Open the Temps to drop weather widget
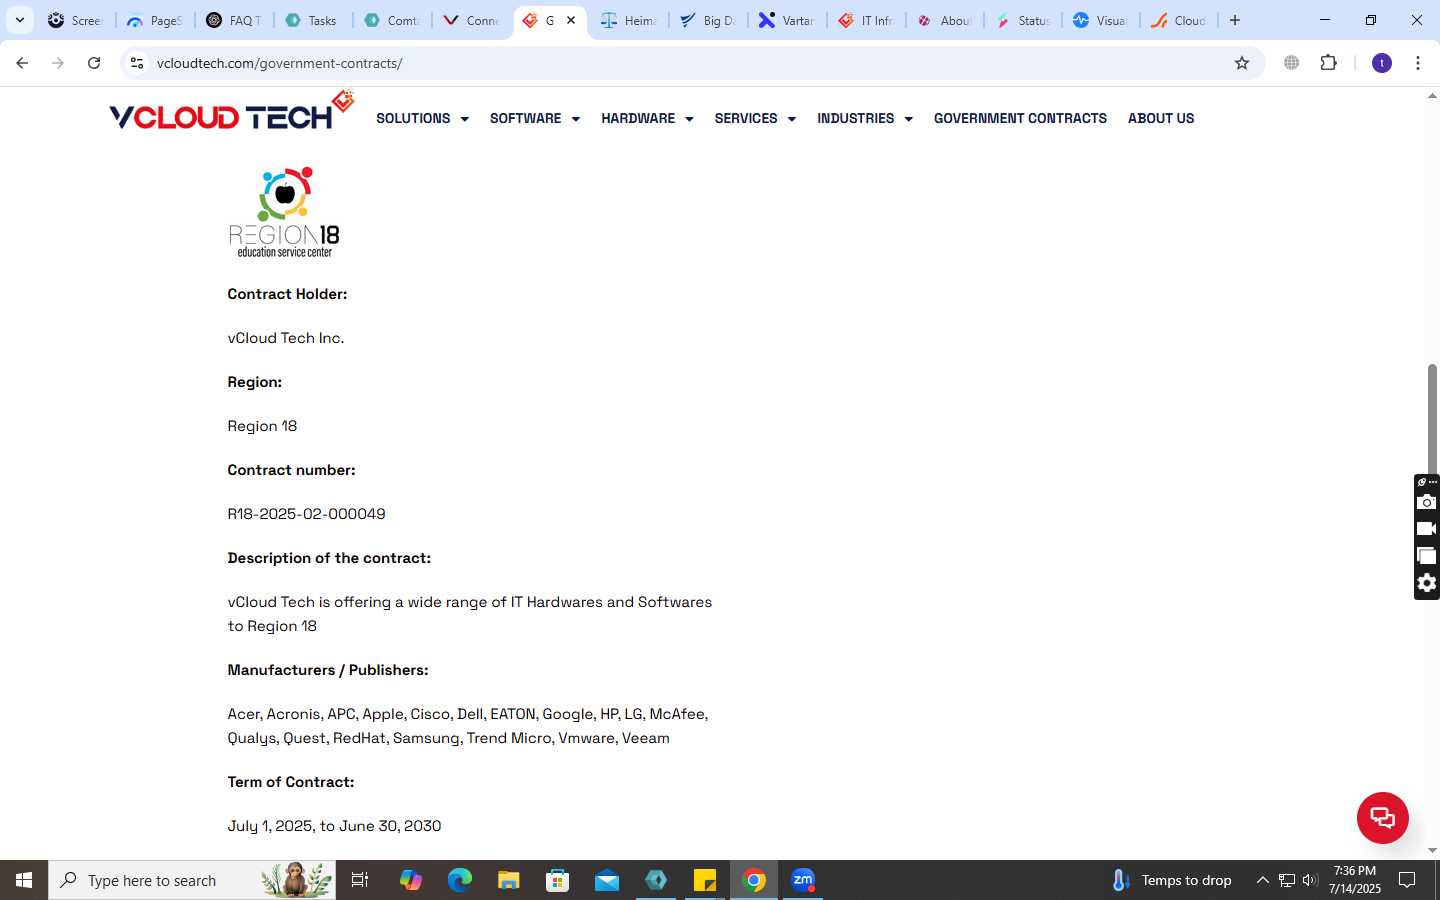1440x900 pixels. (x=1172, y=880)
